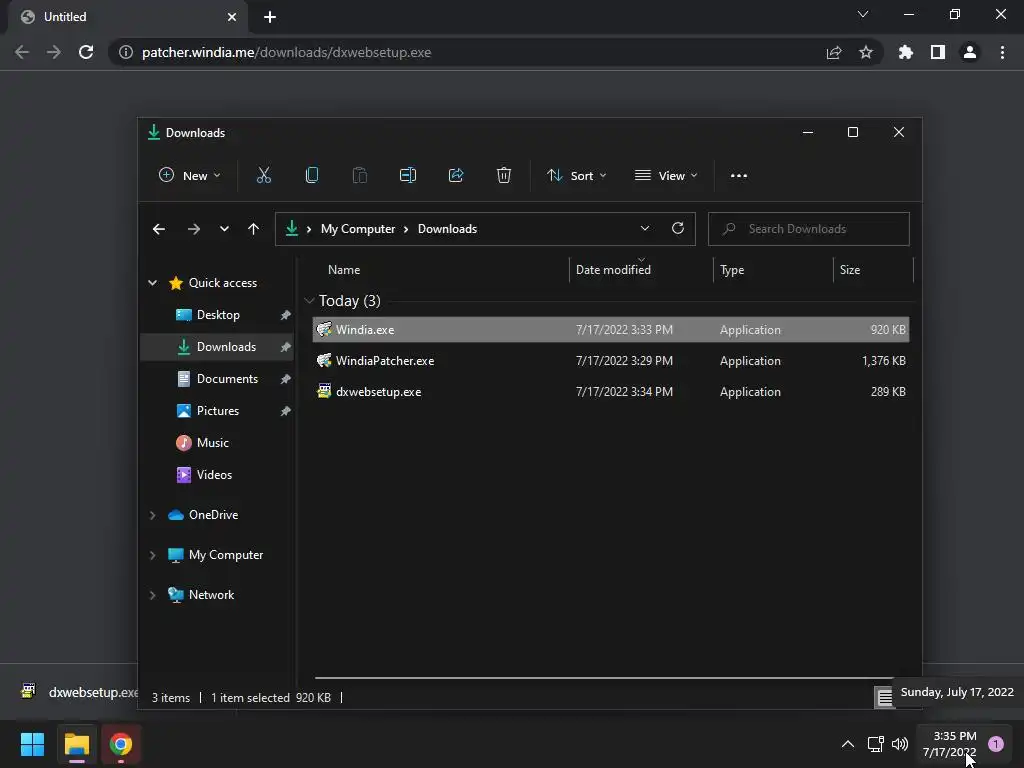Select Pictures in the sidebar
The height and width of the screenshot is (768, 1024).
pyautogui.click(x=217, y=411)
